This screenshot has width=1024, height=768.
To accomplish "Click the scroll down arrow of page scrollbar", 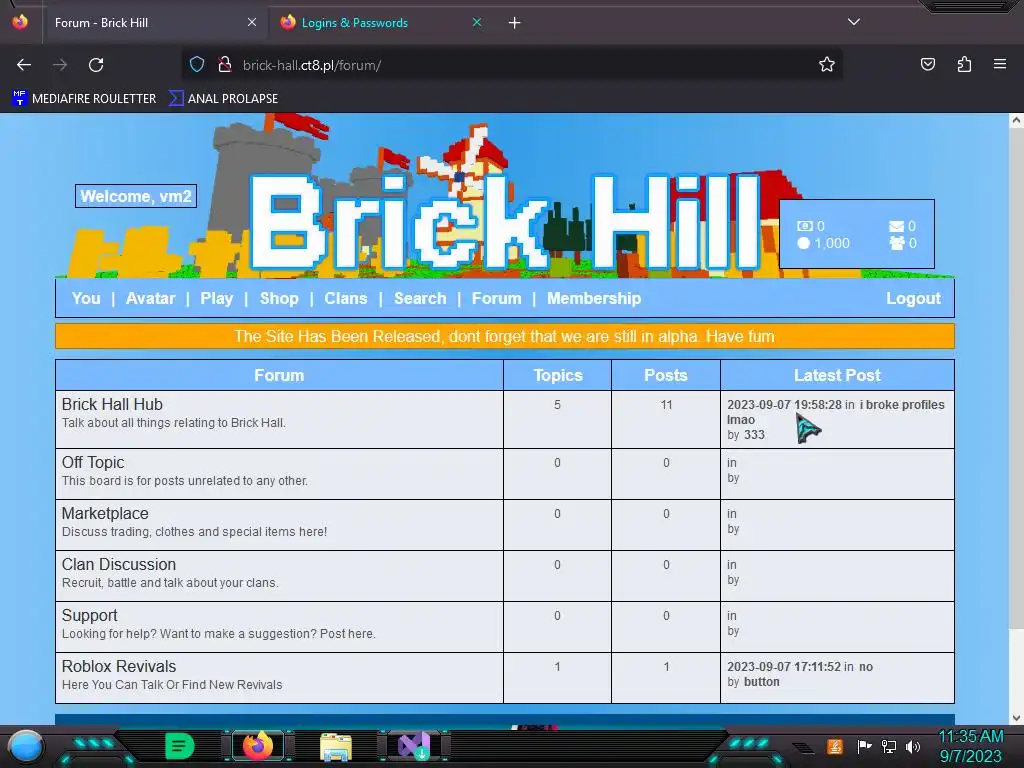I will [1016, 718].
